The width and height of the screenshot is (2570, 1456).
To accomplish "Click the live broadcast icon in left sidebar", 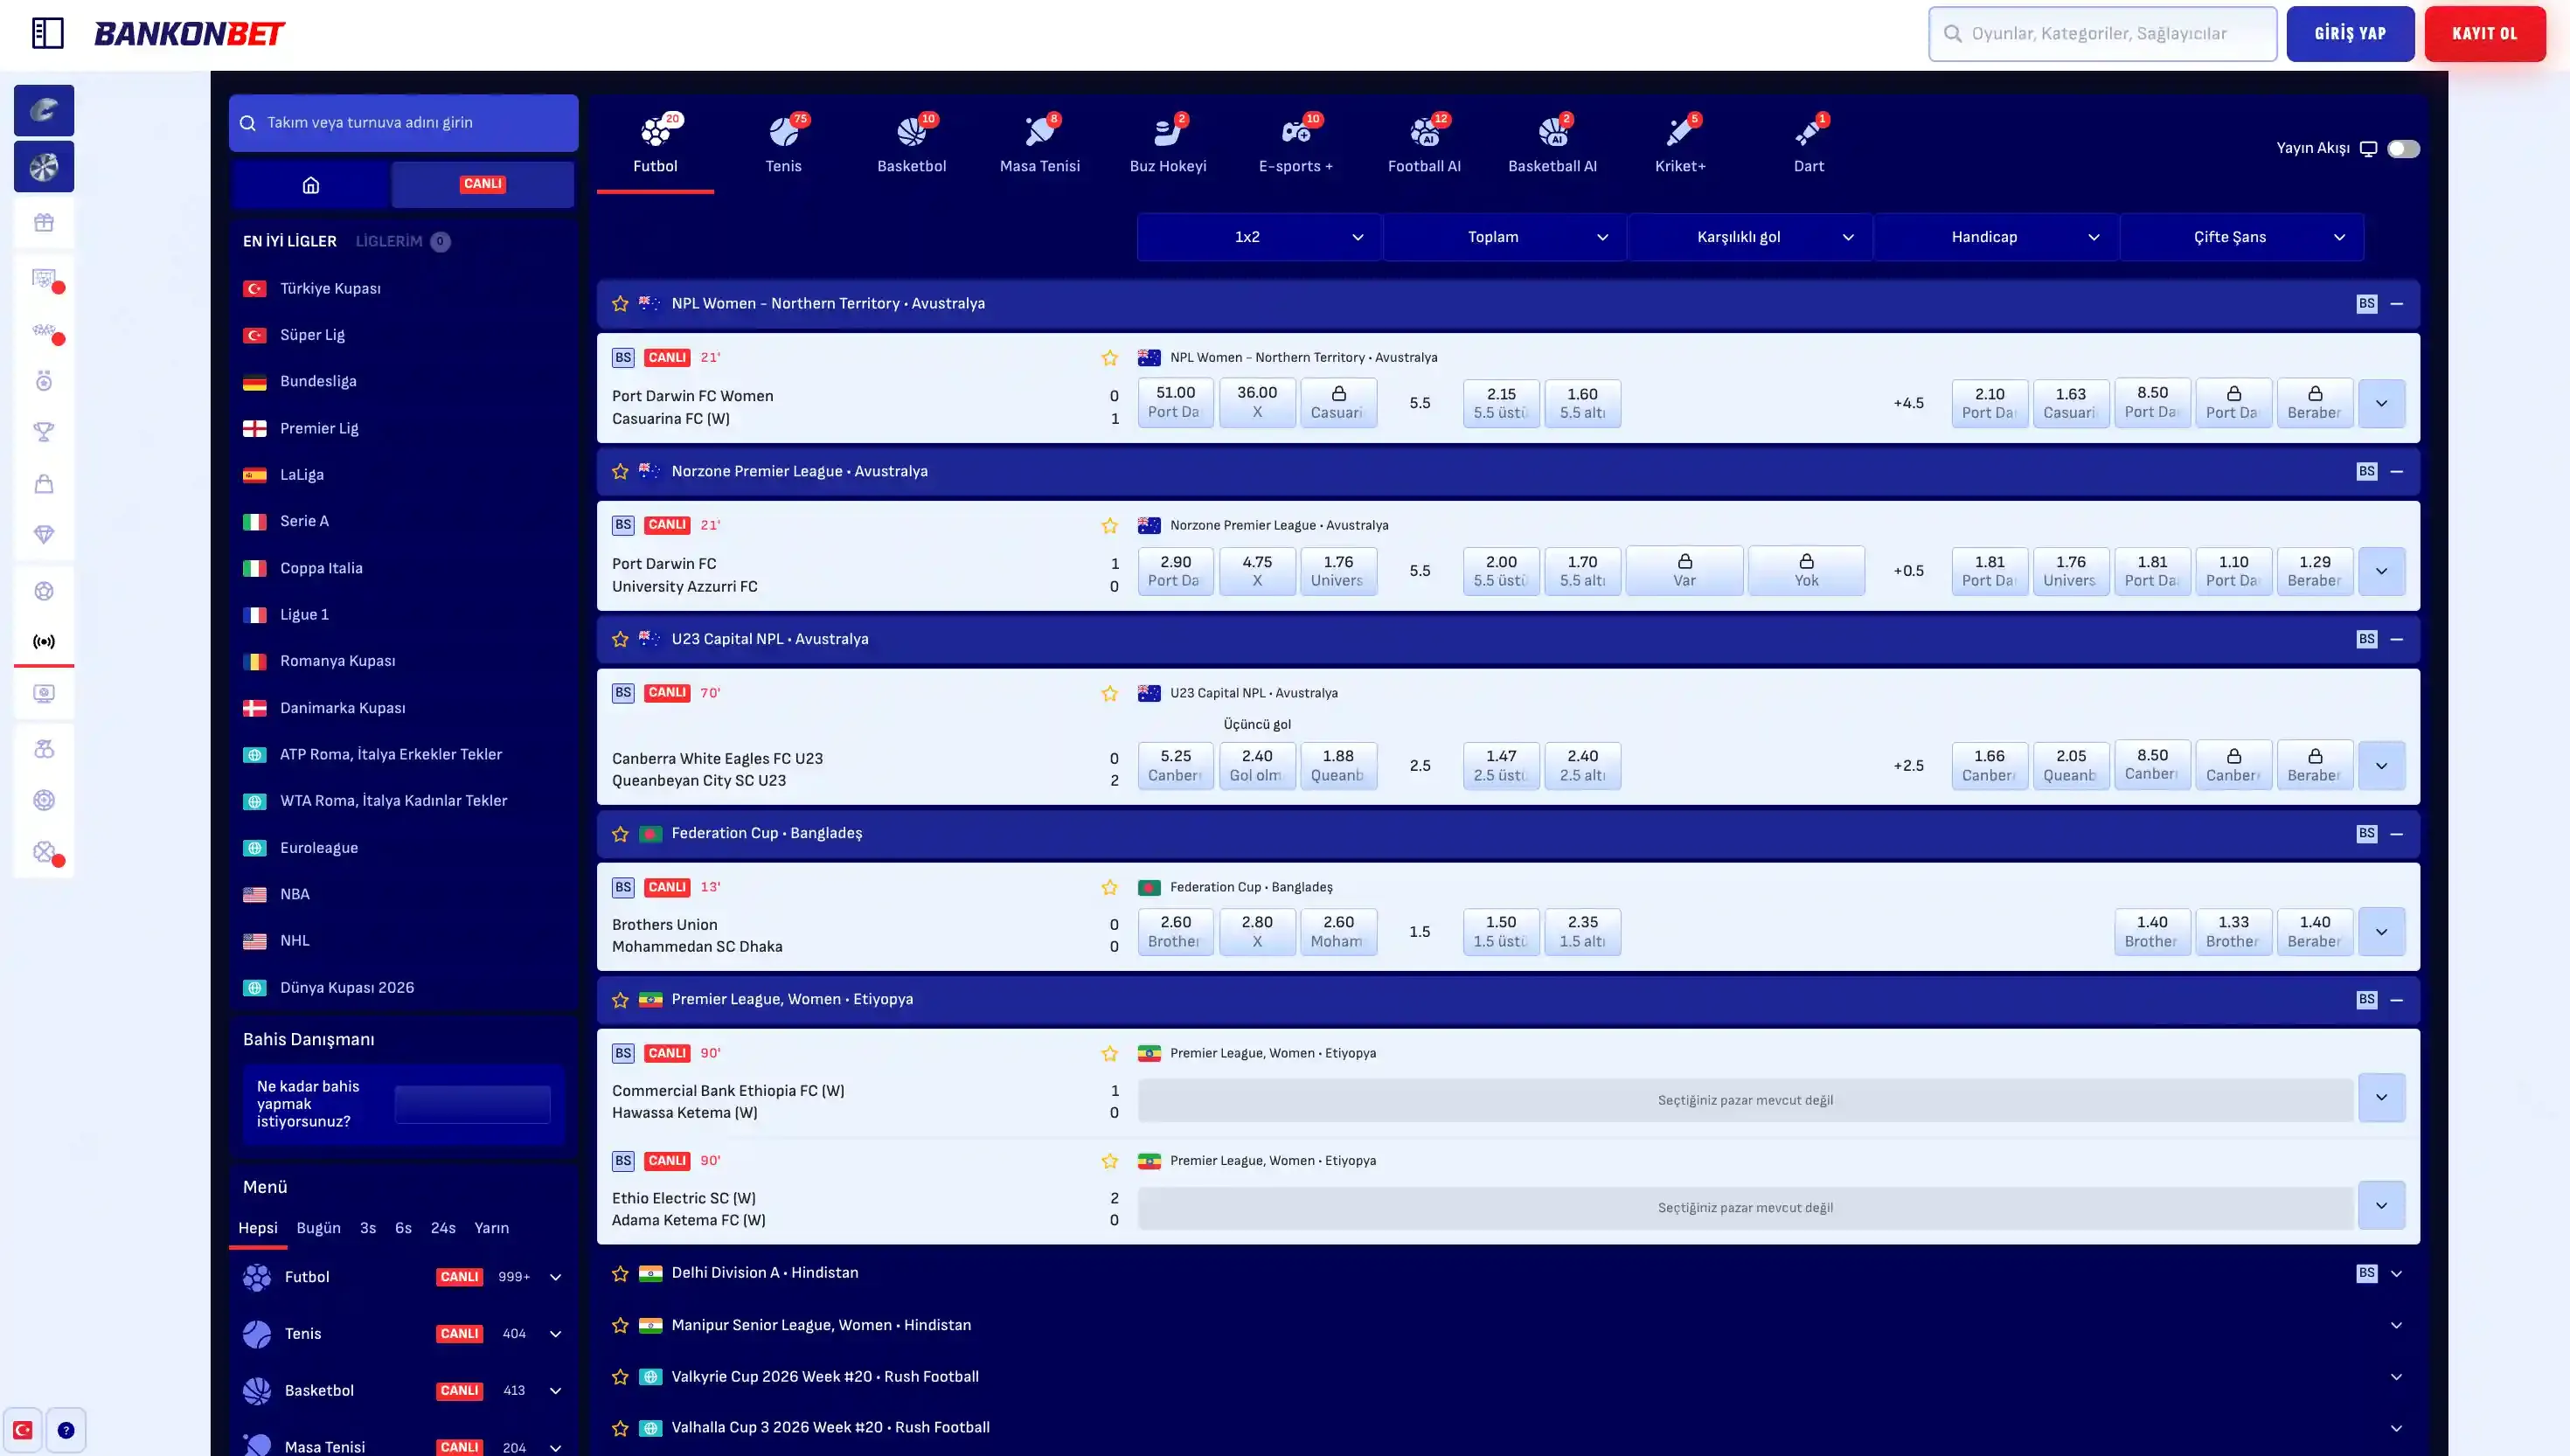I will [x=44, y=641].
